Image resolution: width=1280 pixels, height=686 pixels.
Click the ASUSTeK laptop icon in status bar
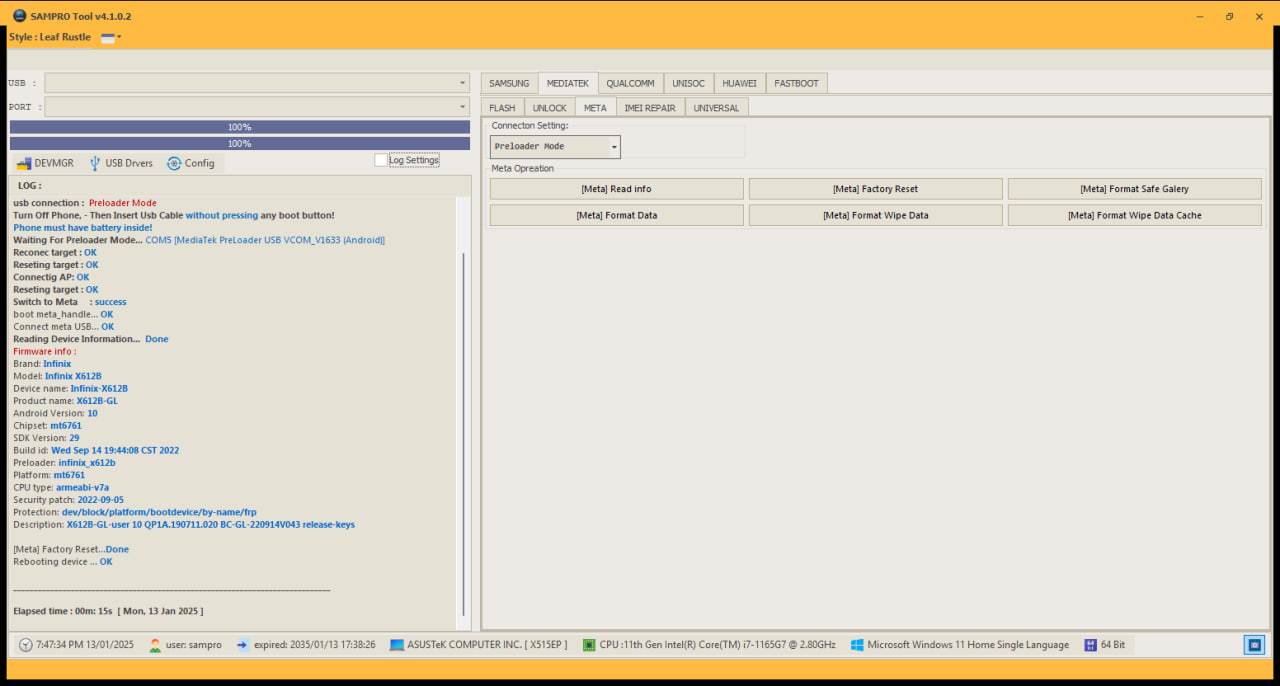click(397, 645)
